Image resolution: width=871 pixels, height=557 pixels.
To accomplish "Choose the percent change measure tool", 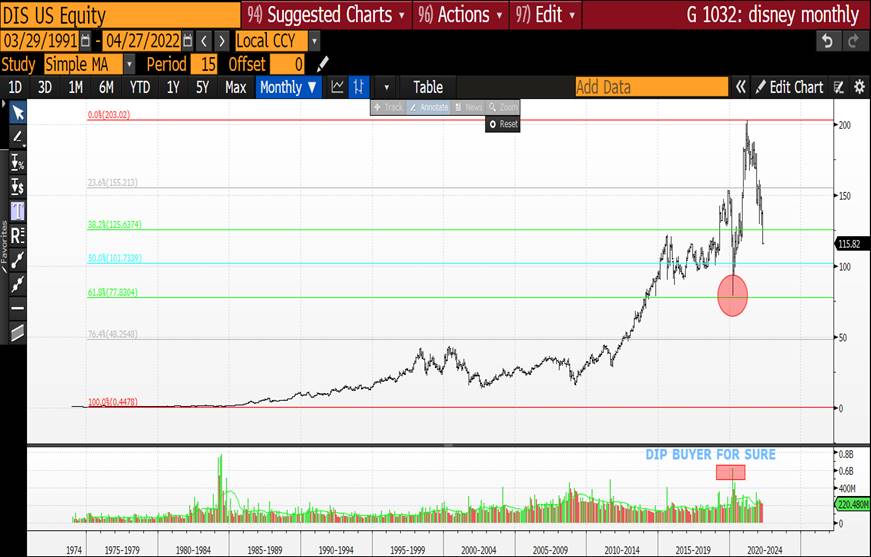I will pyautogui.click(x=18, y=163).
